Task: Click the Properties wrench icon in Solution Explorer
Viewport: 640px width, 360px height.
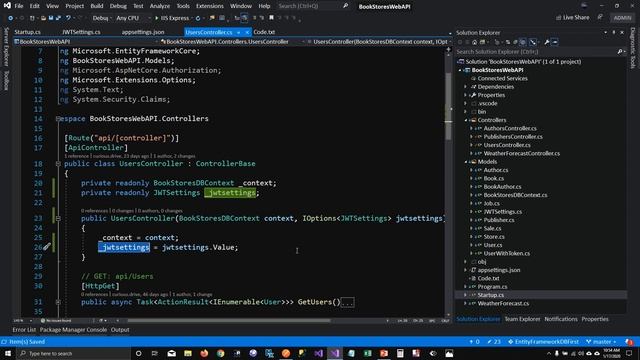Action: pyautogui.click(x=547, y=42)
